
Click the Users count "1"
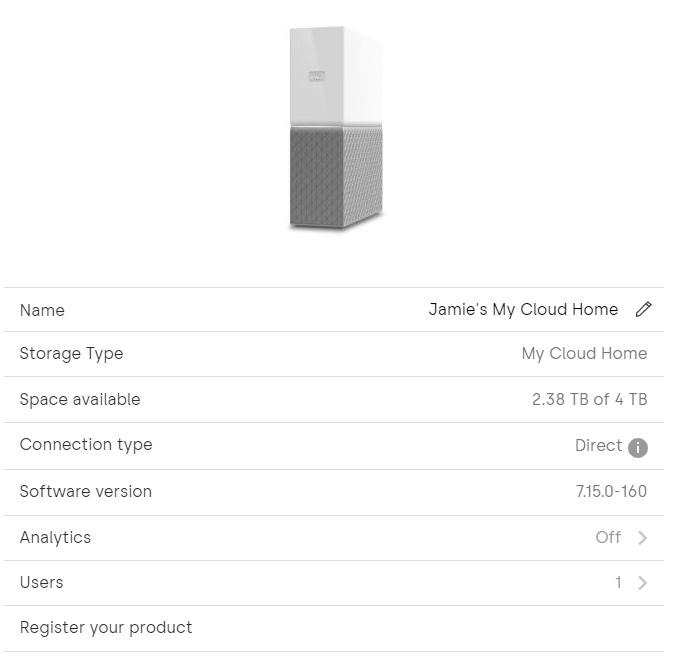pyautogui.click(x=618, y=583)
